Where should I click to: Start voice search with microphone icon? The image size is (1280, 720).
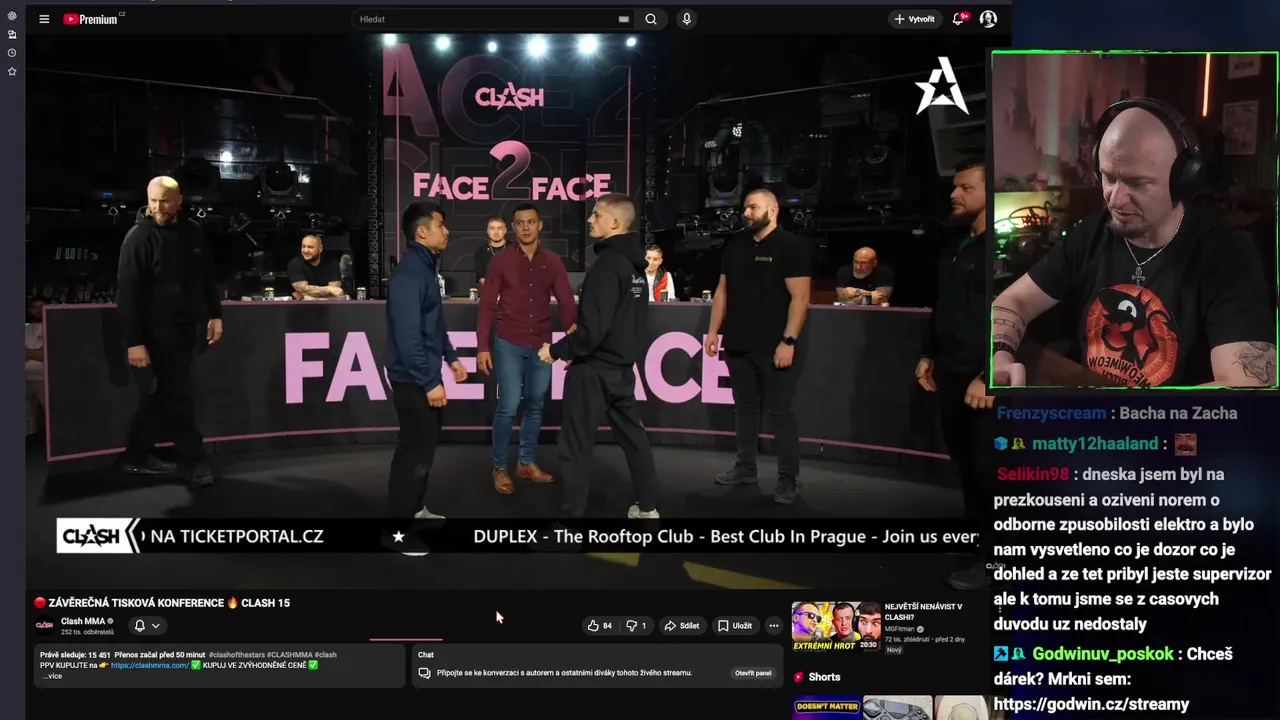point(686,19)
